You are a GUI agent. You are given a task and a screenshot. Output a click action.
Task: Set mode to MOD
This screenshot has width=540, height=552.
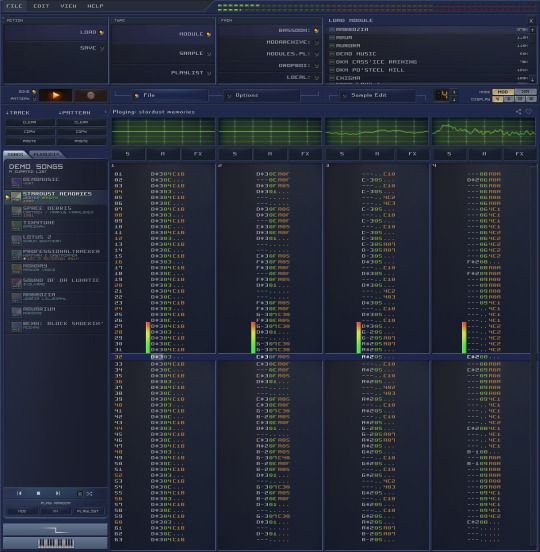[503, 92]
